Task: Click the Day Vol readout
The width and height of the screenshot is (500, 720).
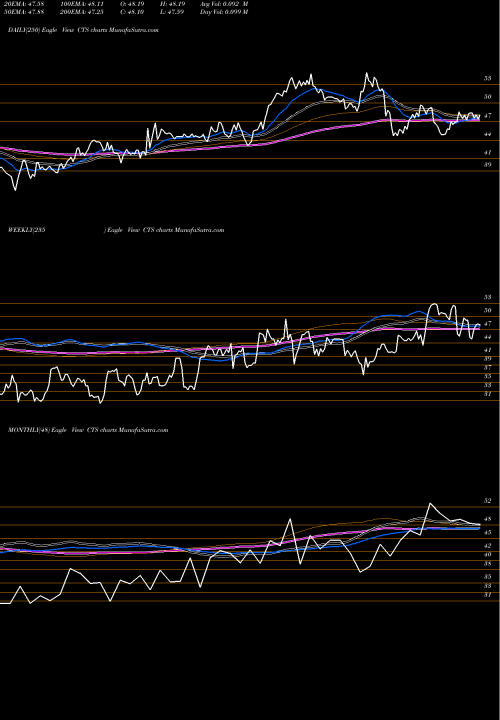Action: point(224,11)
